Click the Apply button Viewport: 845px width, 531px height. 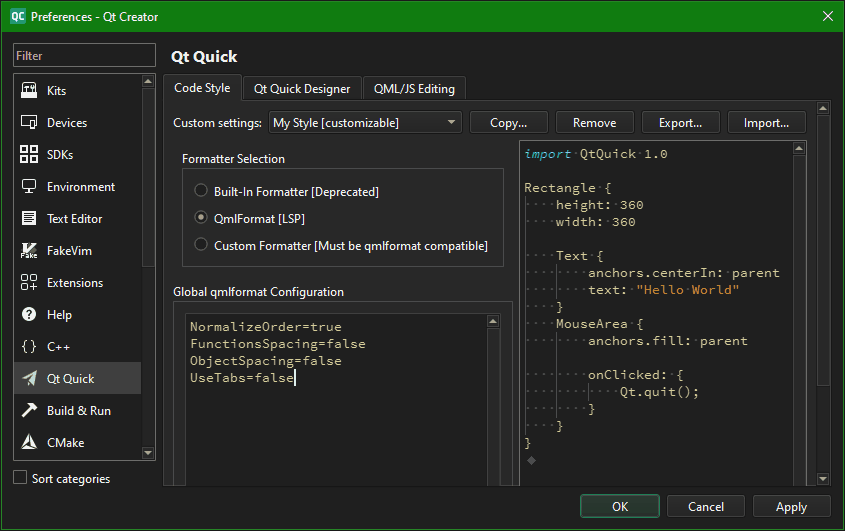(x=792, y=506)
